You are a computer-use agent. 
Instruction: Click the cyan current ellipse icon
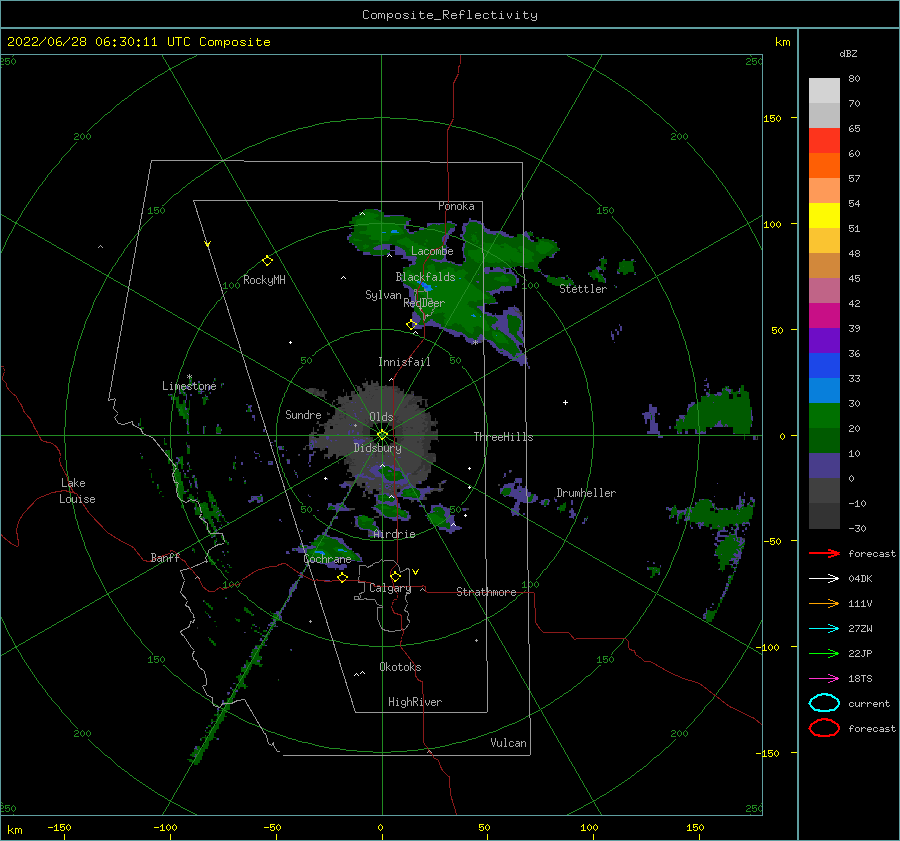tap(824, 703)
